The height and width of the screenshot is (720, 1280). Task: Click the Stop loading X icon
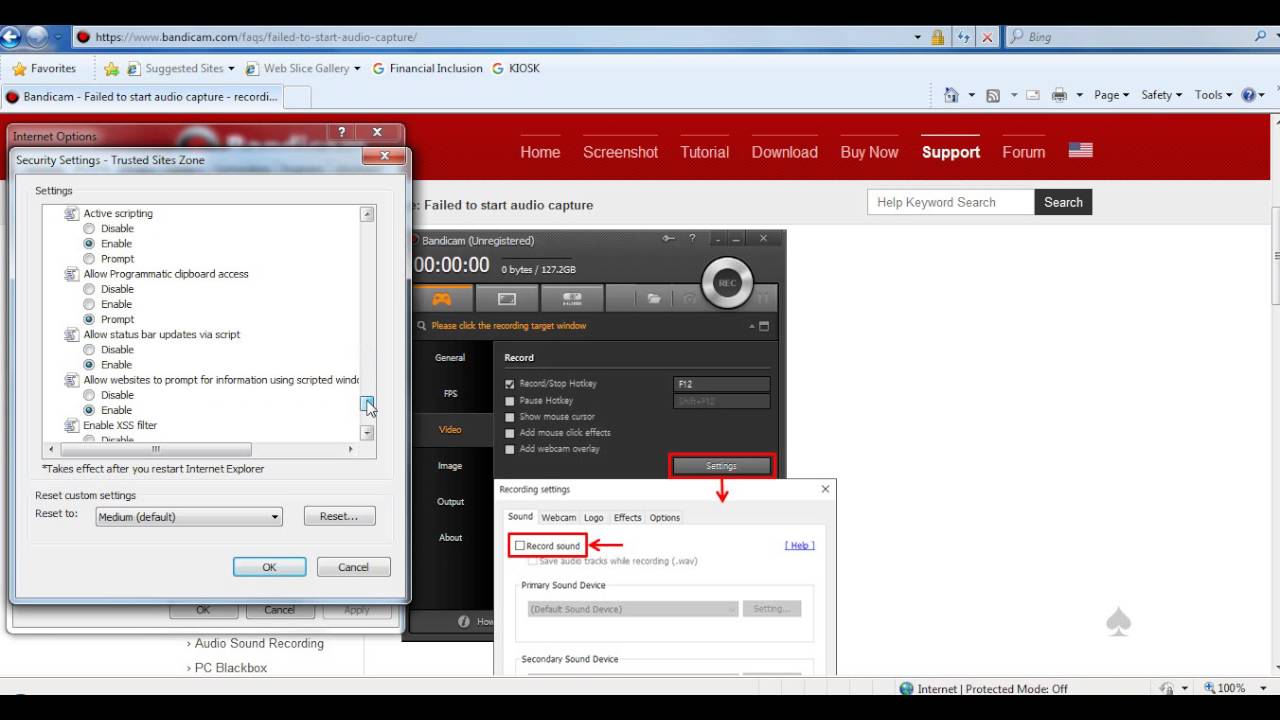coord(987,37)
